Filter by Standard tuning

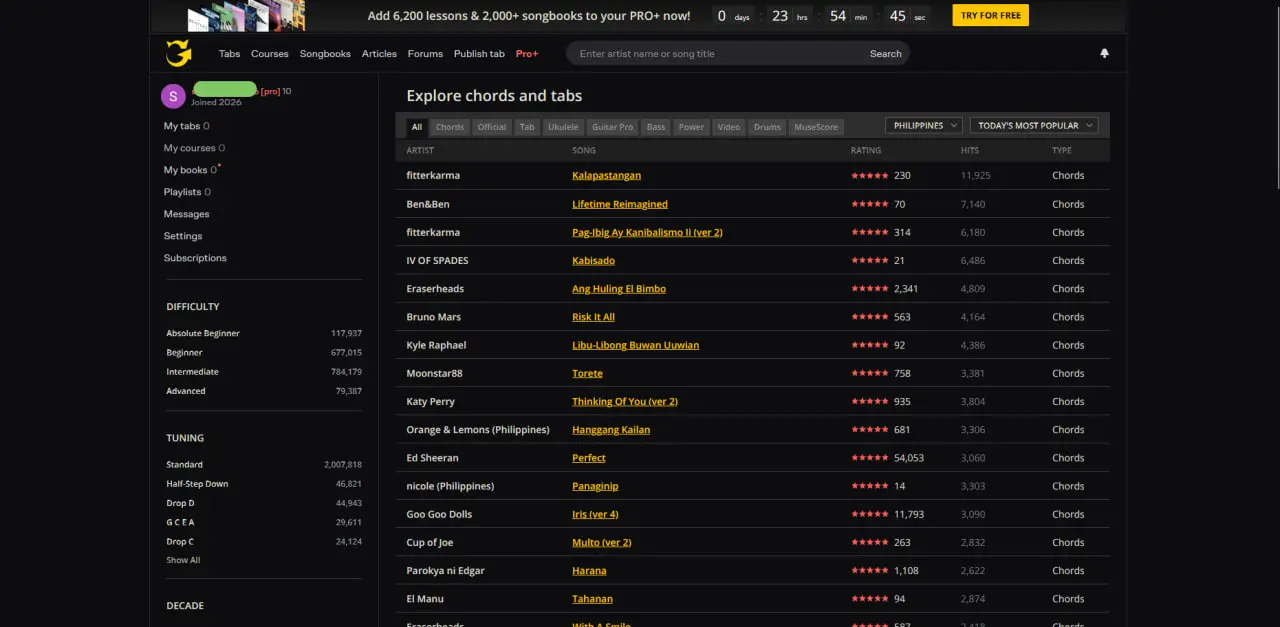click(184, 465)
